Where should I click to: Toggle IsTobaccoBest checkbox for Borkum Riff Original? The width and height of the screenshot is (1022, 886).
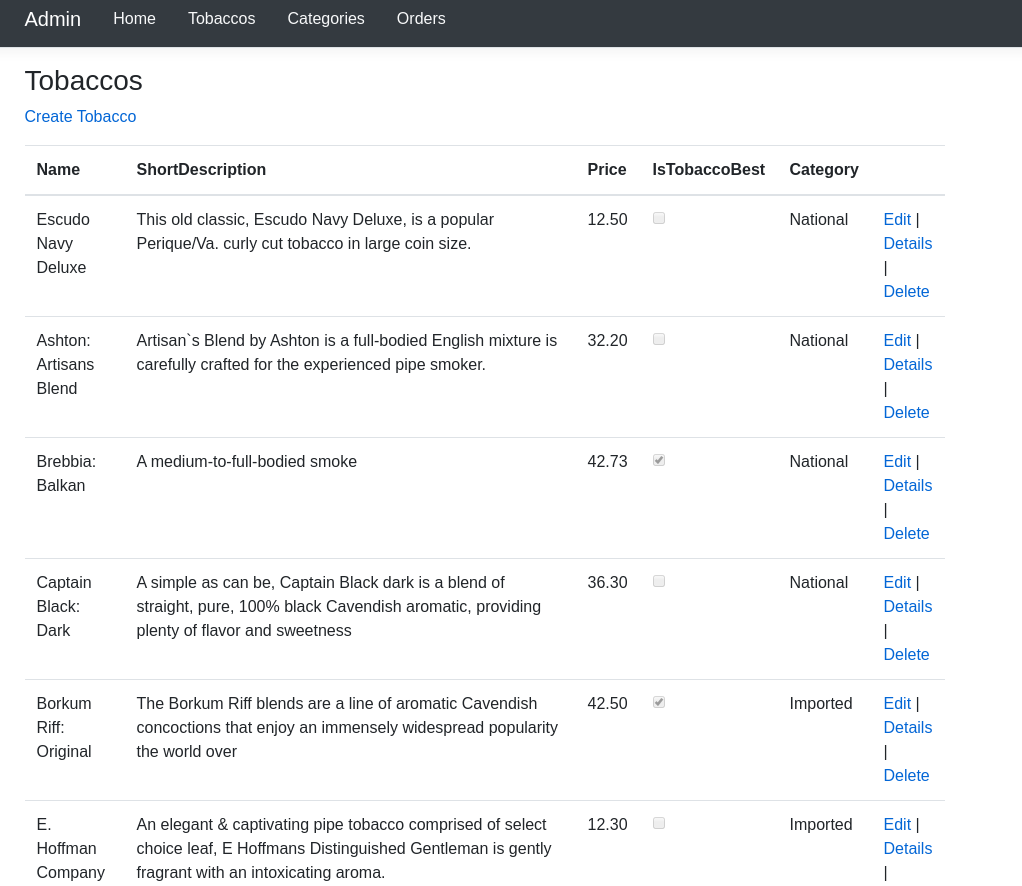click(659, 702)
